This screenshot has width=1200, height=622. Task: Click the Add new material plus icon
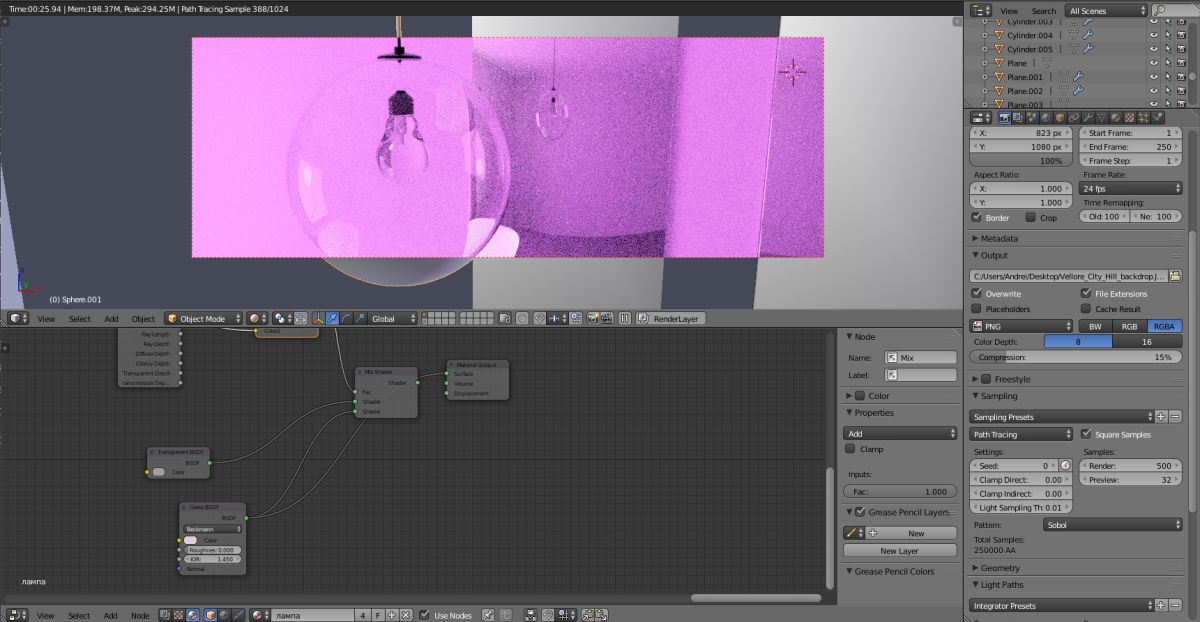(392, 615)
